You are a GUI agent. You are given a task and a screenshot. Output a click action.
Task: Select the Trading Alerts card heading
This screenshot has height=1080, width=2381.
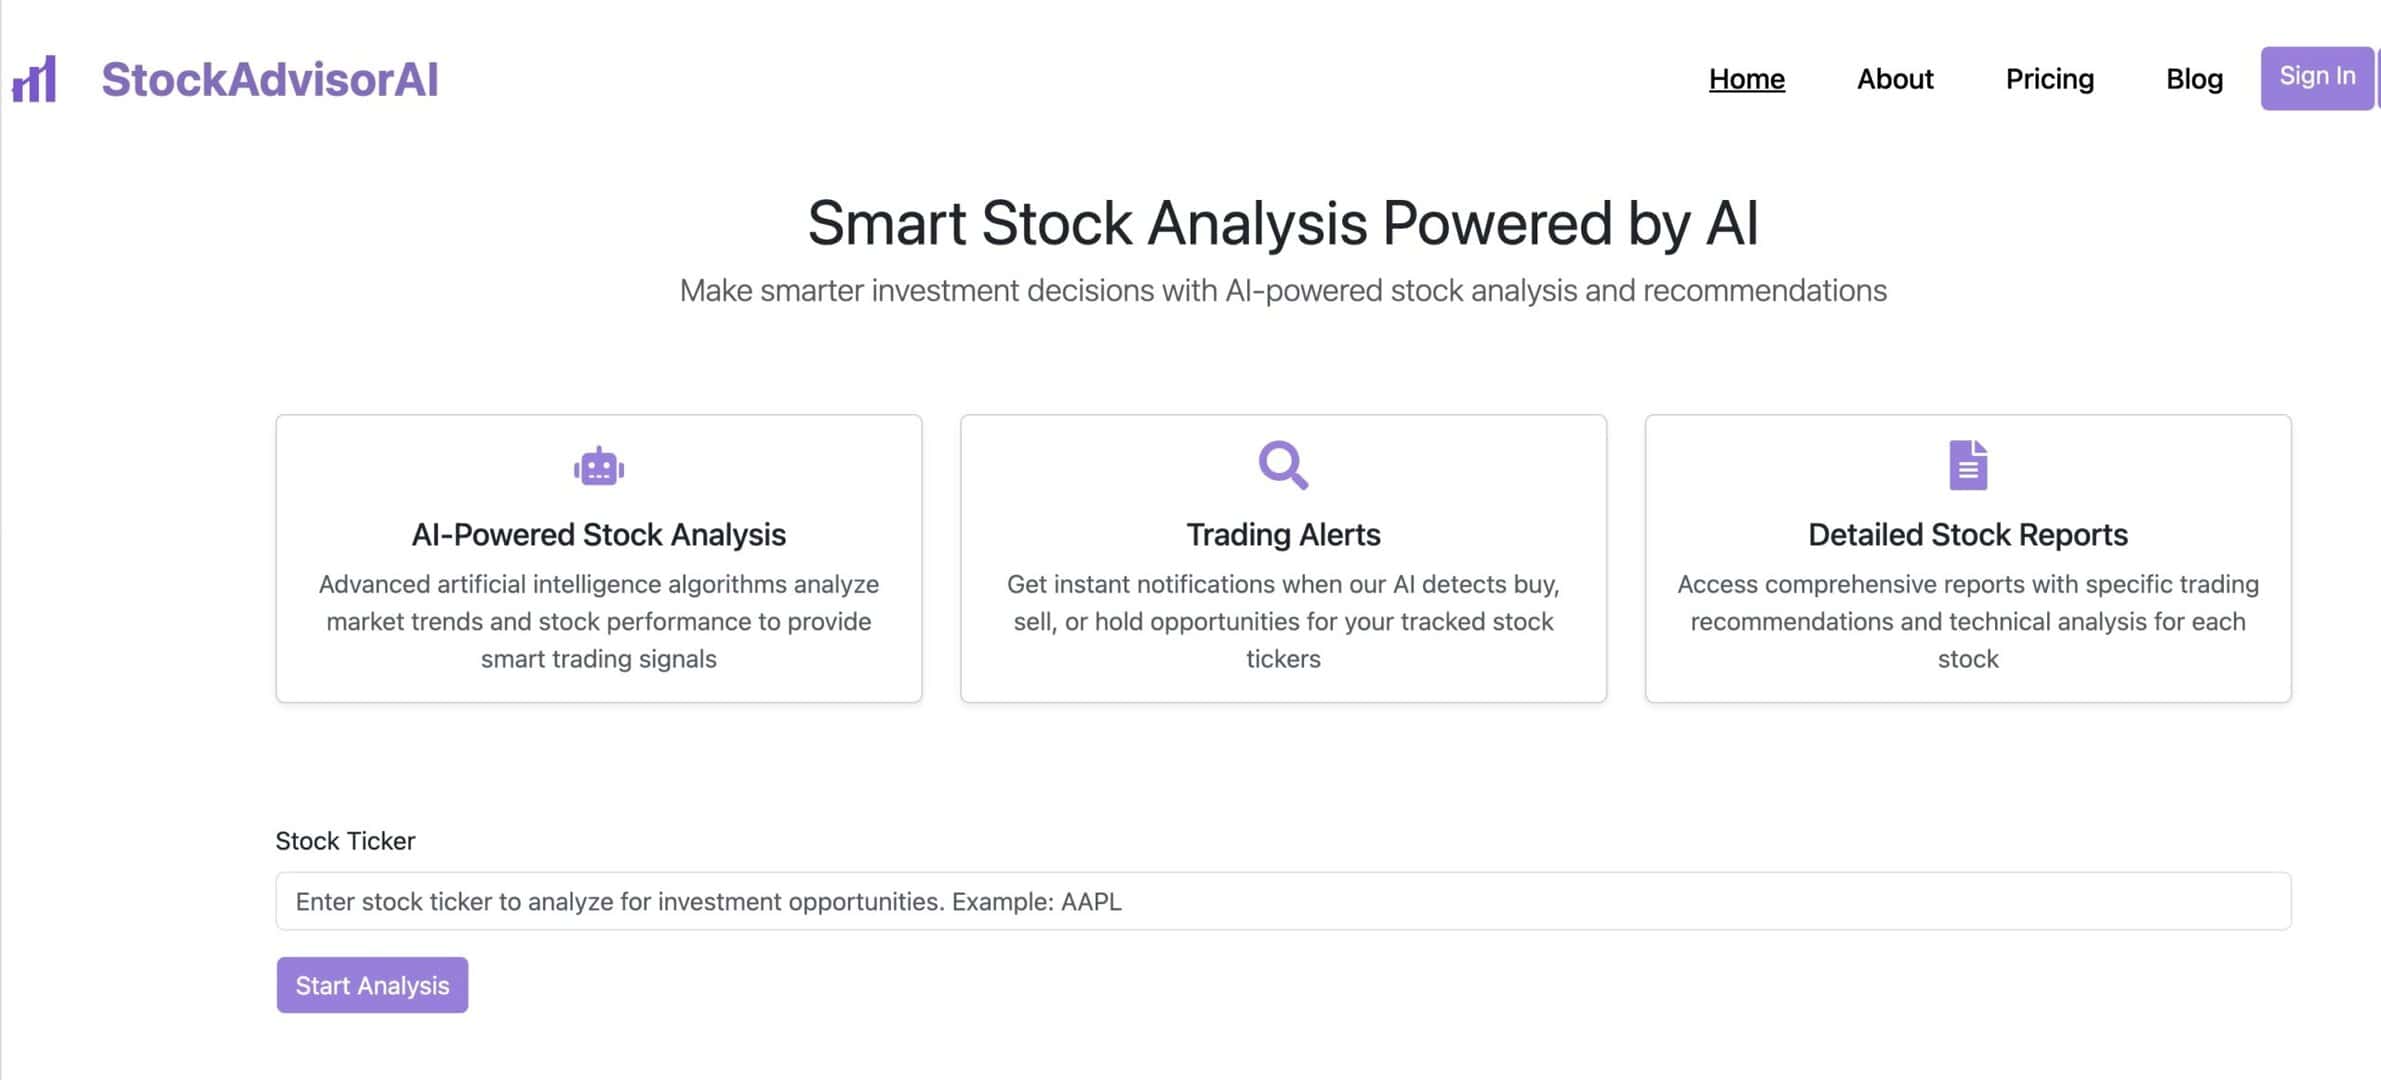click(x=1283, y=535)
